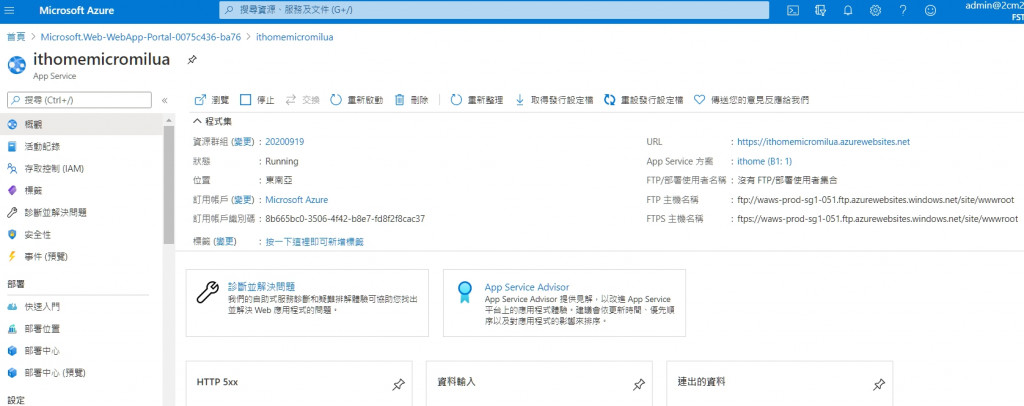
Task: Click 瀏覽 browse toolbar button
Action: coord(212,100)
